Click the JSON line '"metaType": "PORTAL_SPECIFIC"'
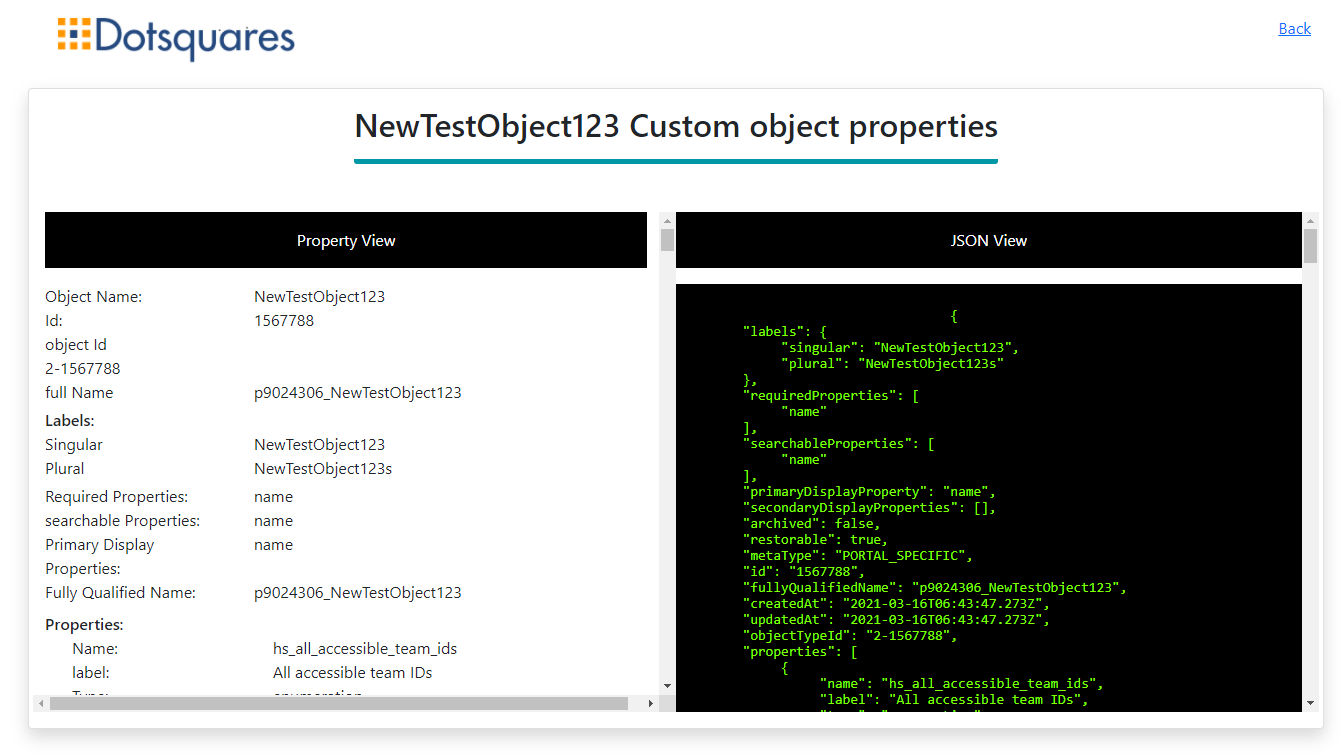 857,556
